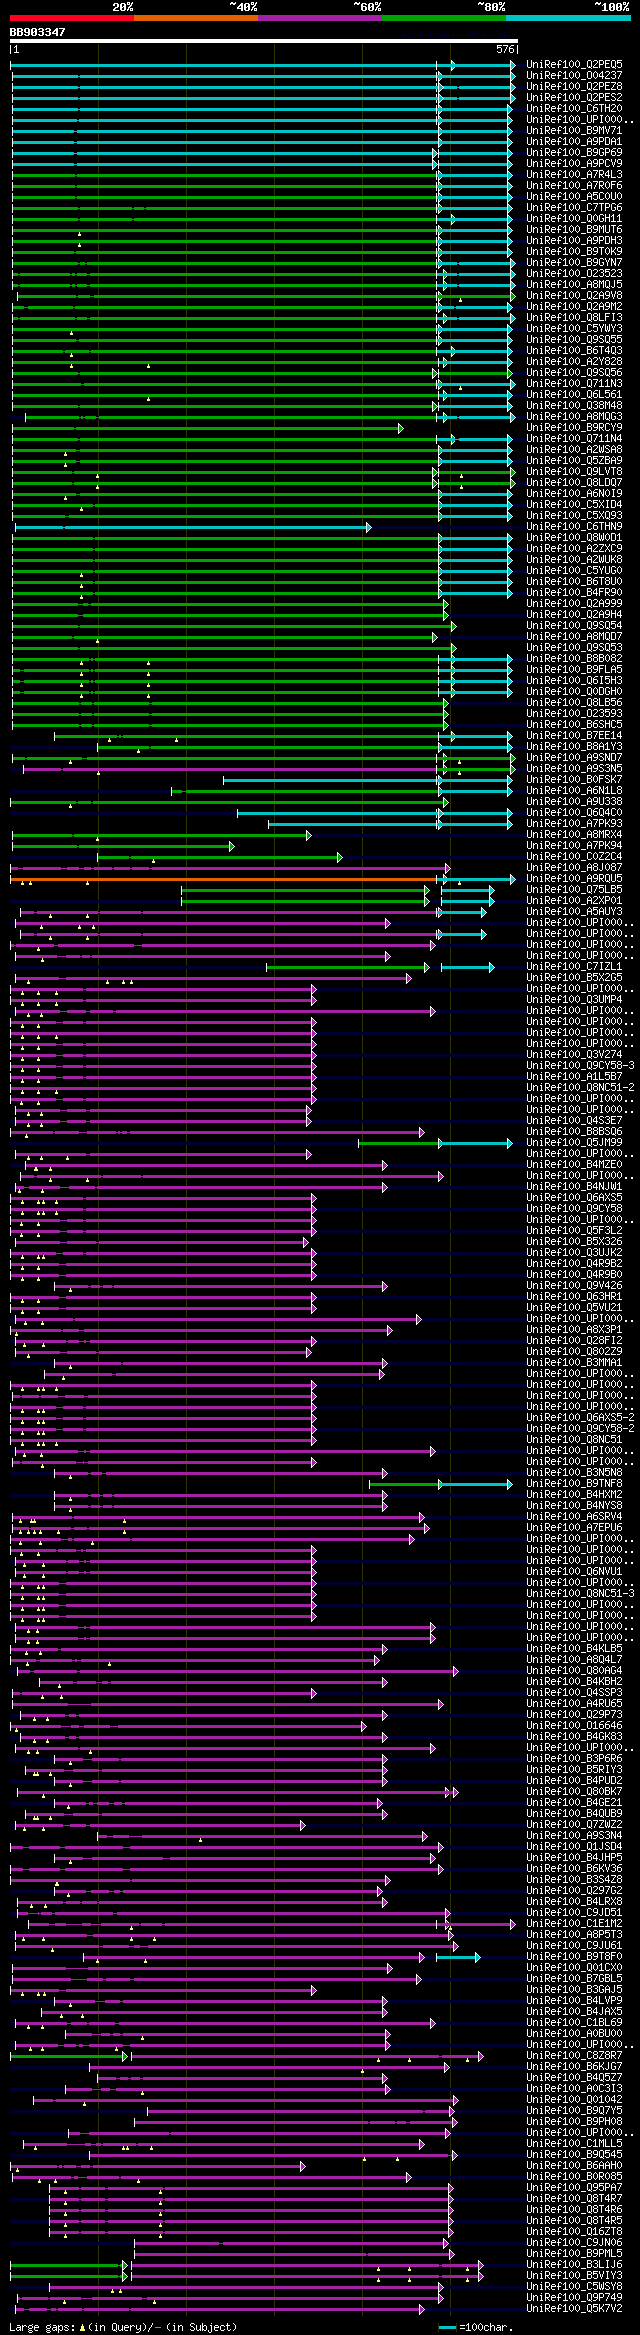The image size is (640, 2335).
Task: Select label UniRef100_Q80BK7
Action: click(574, 1791)
